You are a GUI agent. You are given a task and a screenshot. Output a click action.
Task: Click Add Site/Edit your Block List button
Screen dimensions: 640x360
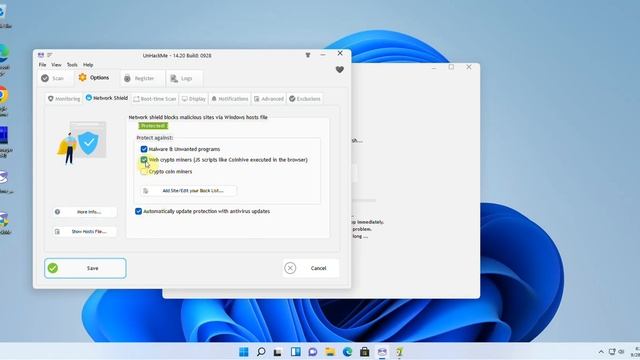(x=188, y=191)
